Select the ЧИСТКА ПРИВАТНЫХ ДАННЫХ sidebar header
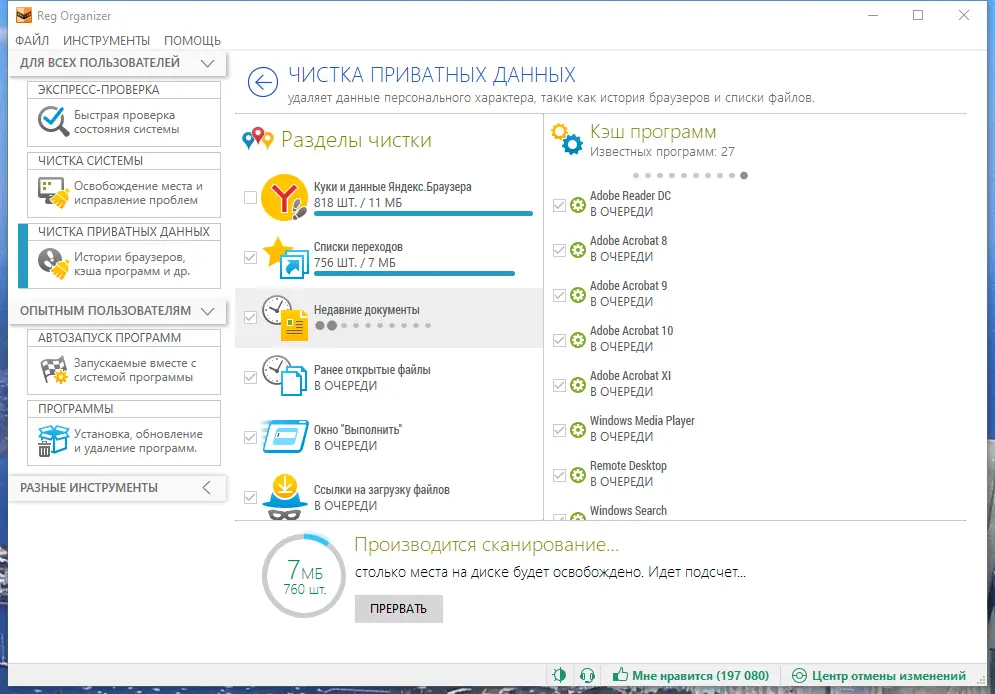 pos(124,232)
